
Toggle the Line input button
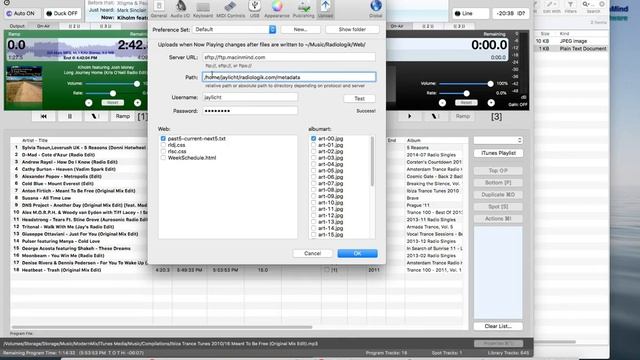click(470, 13)
